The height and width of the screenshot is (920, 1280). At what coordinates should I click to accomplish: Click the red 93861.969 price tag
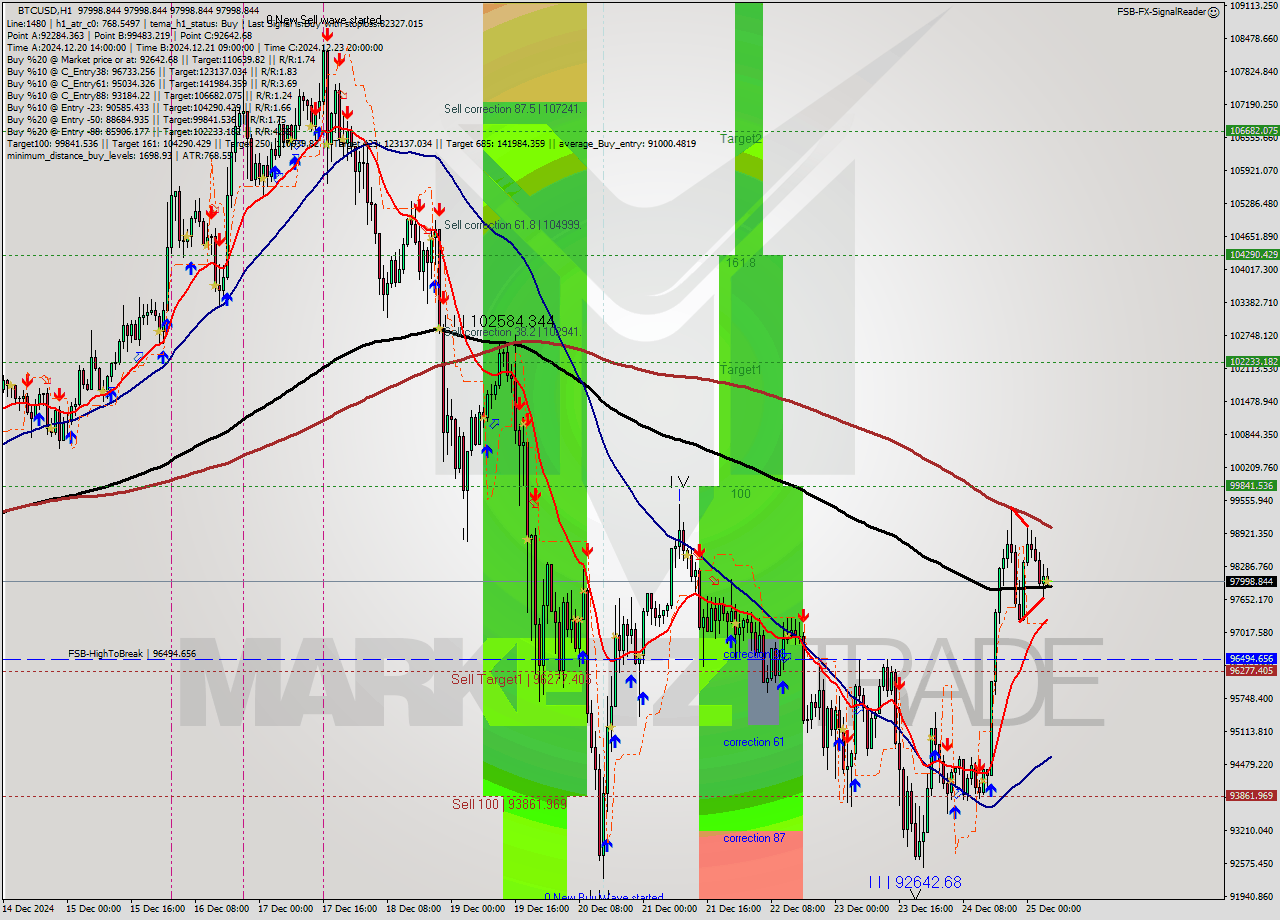(1252, 796)
